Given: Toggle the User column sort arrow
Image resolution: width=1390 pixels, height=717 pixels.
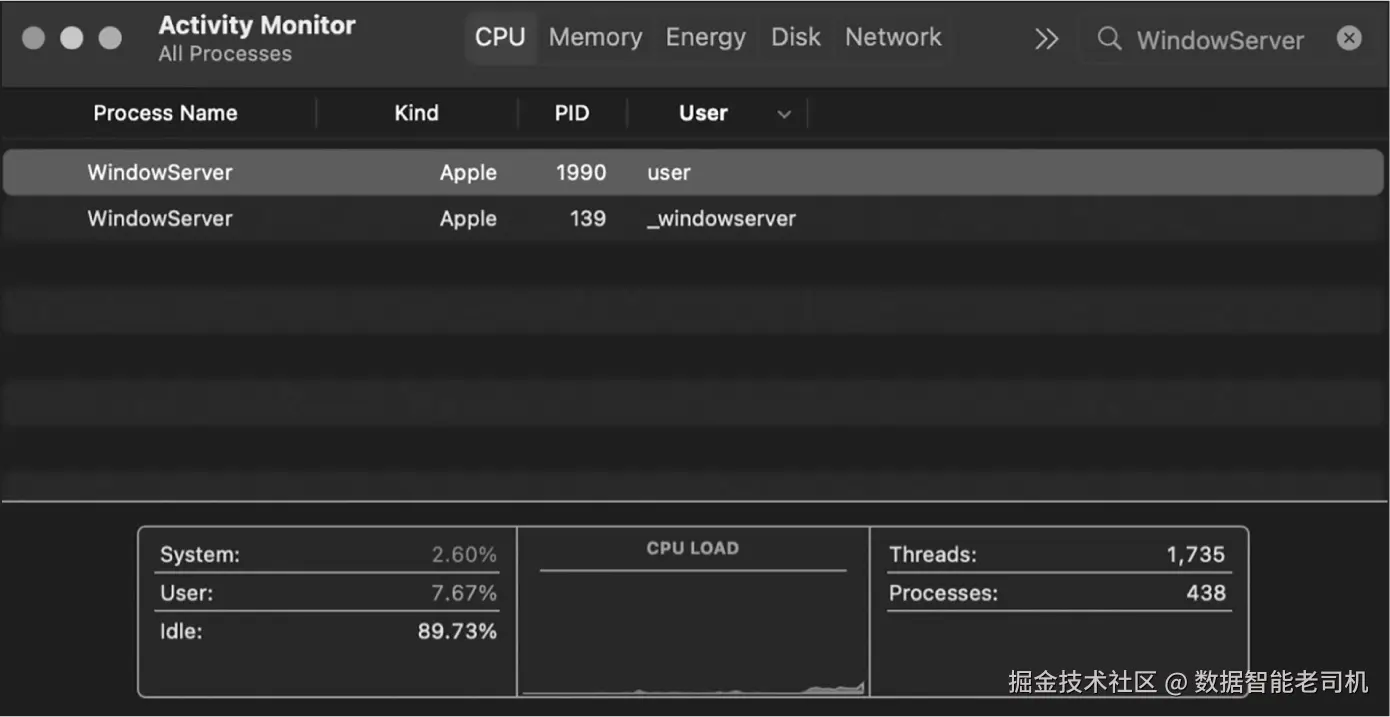Looking at the screenshot, I should click(x=784, y=114).
